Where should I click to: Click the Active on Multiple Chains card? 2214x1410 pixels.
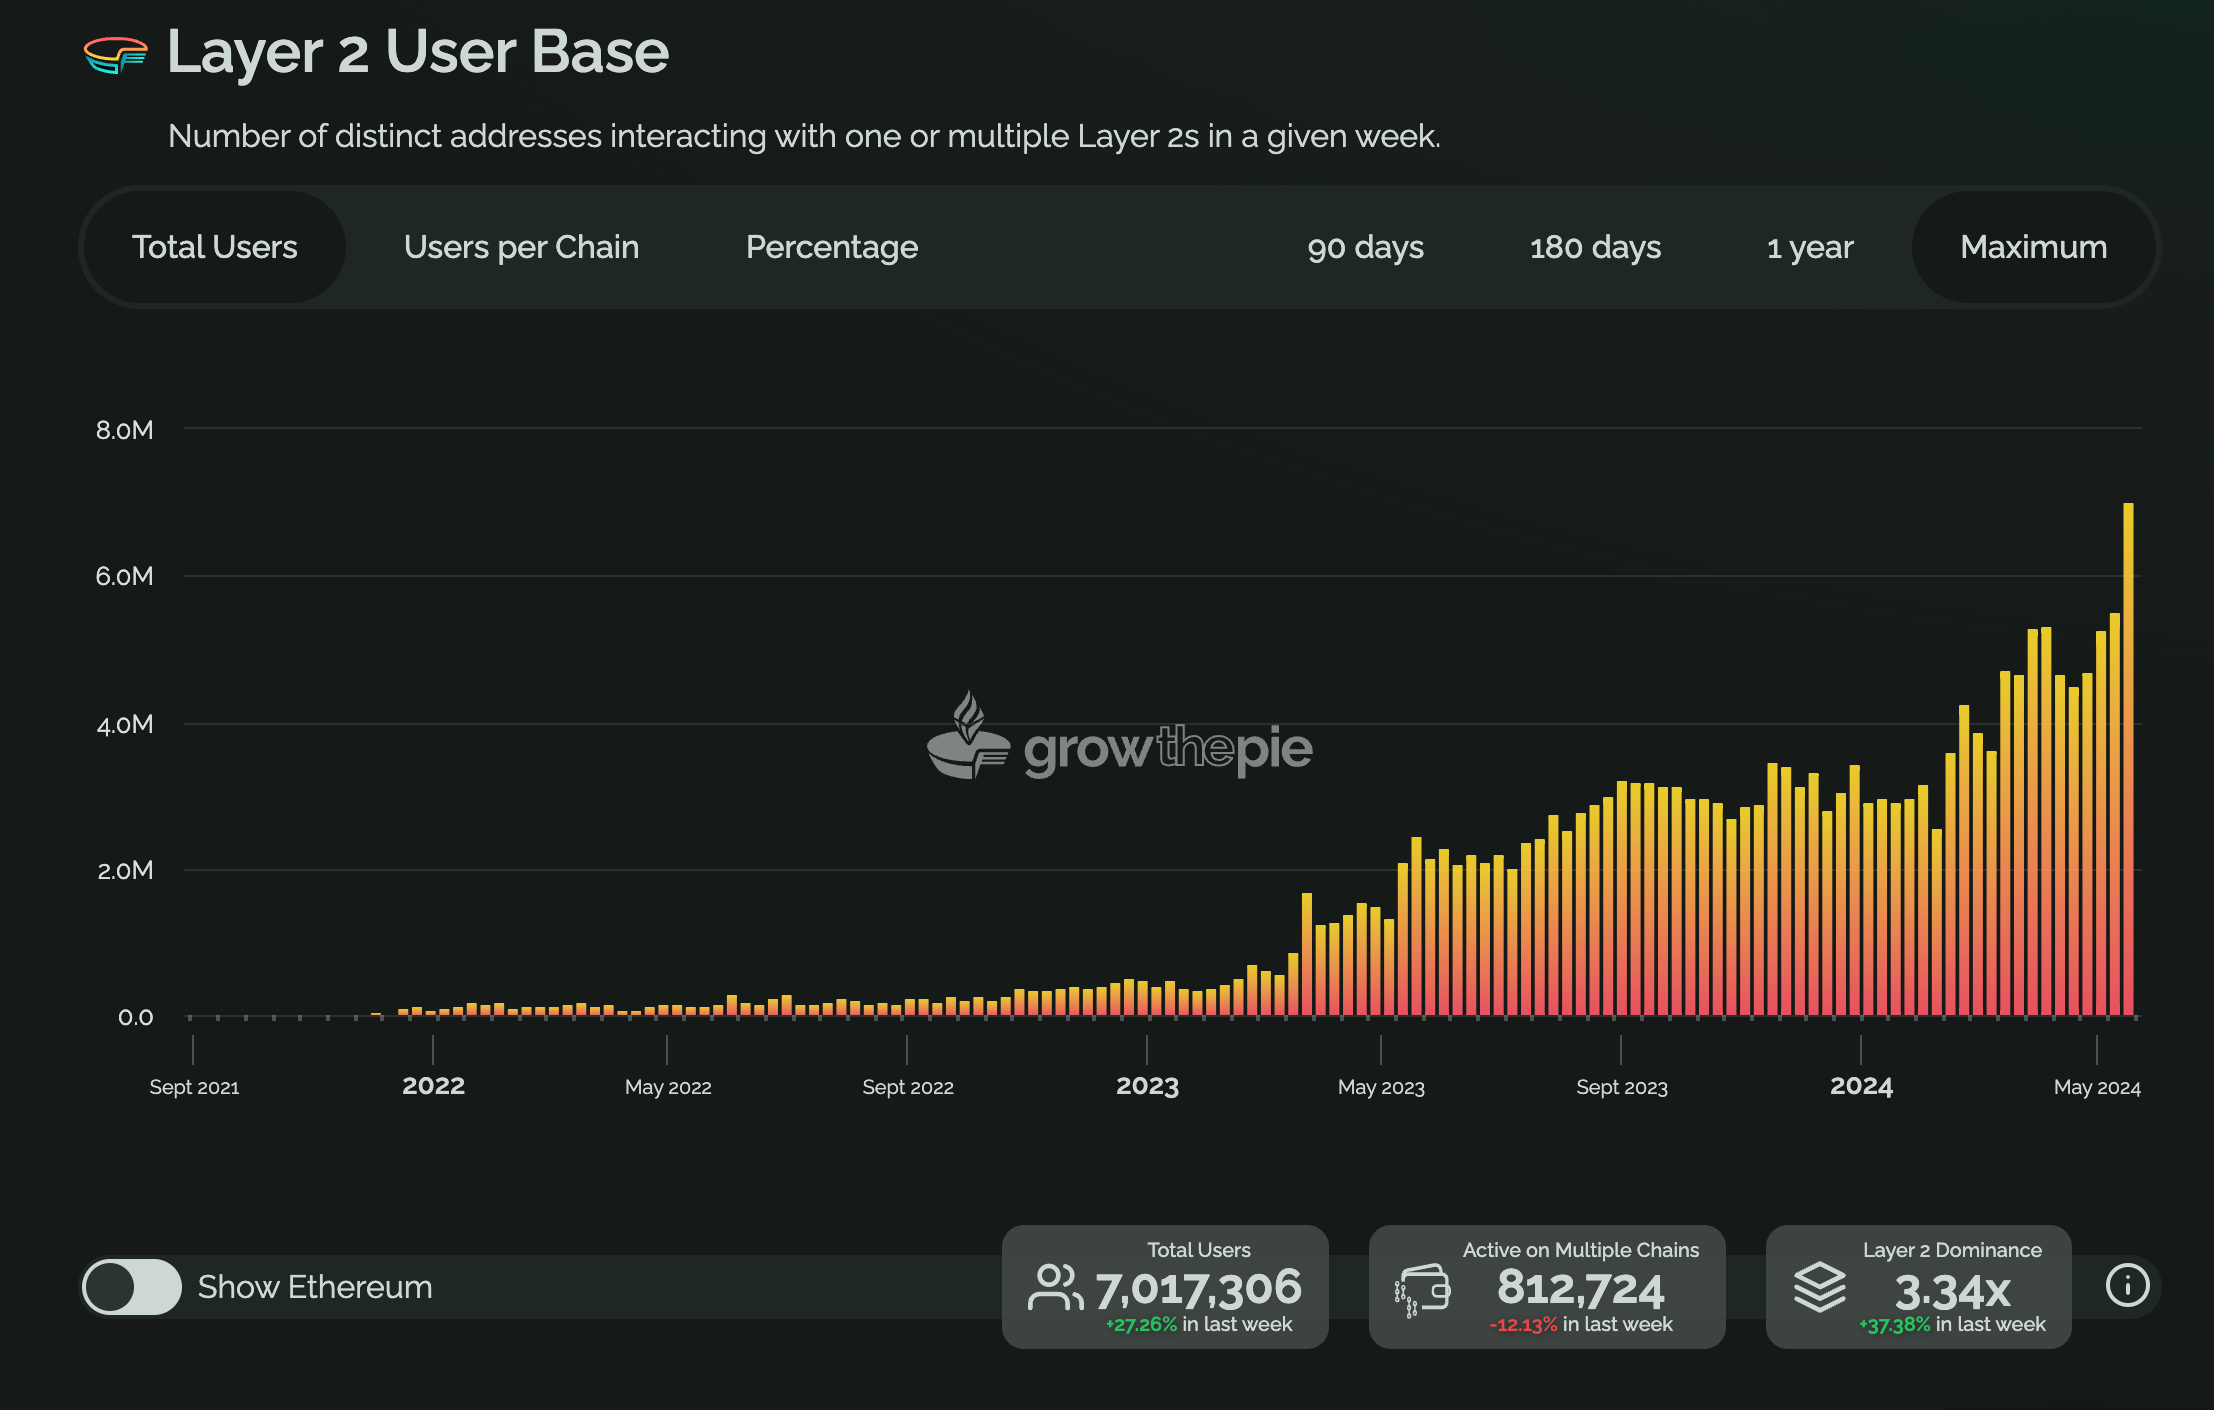1546,1287
